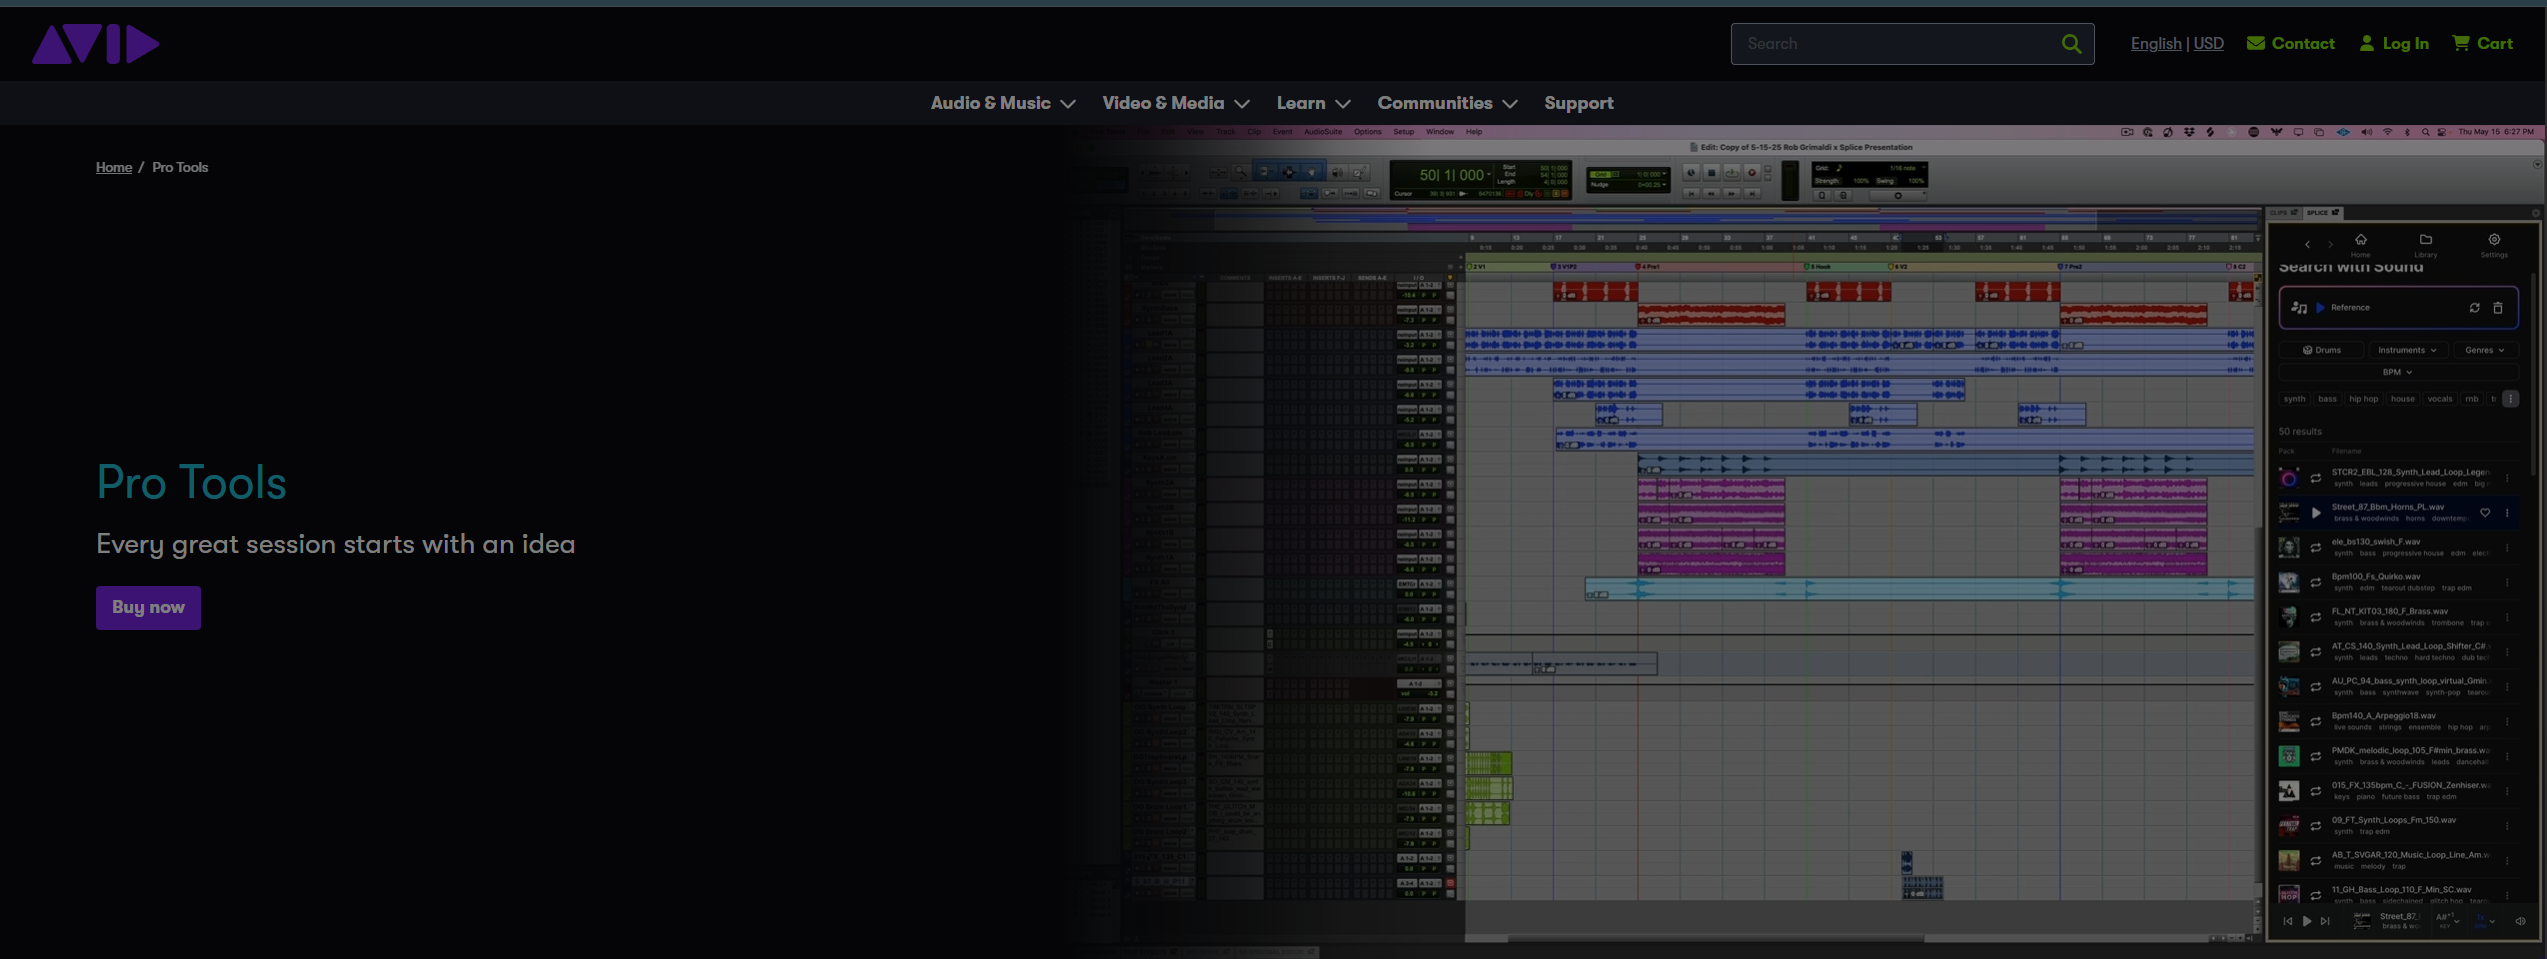Favorite Street_87_Bbm_Horns_PL.wav with heart icon
Screen dimensions: 2547x959
(2485, 513)
